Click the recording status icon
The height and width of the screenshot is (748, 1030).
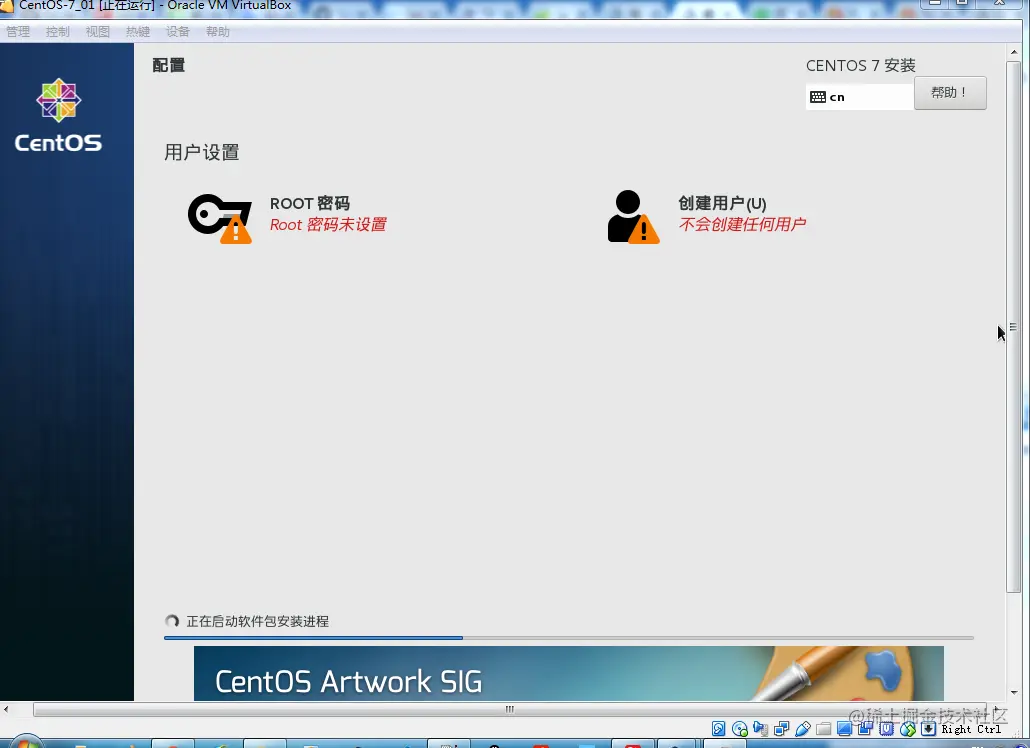click(x=866, y=728)
